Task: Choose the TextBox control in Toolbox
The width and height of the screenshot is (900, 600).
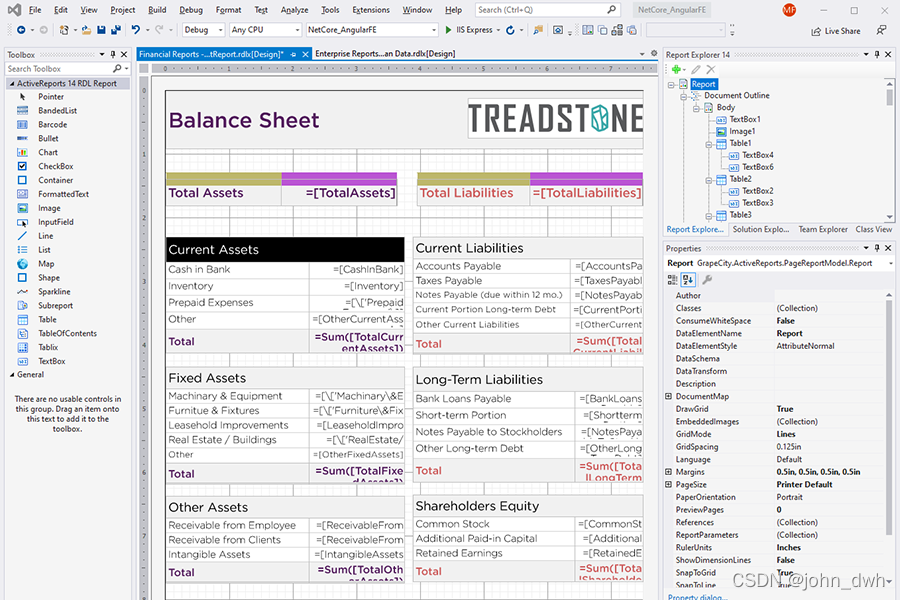Action: pyautogui.click(x=51, y=361)
